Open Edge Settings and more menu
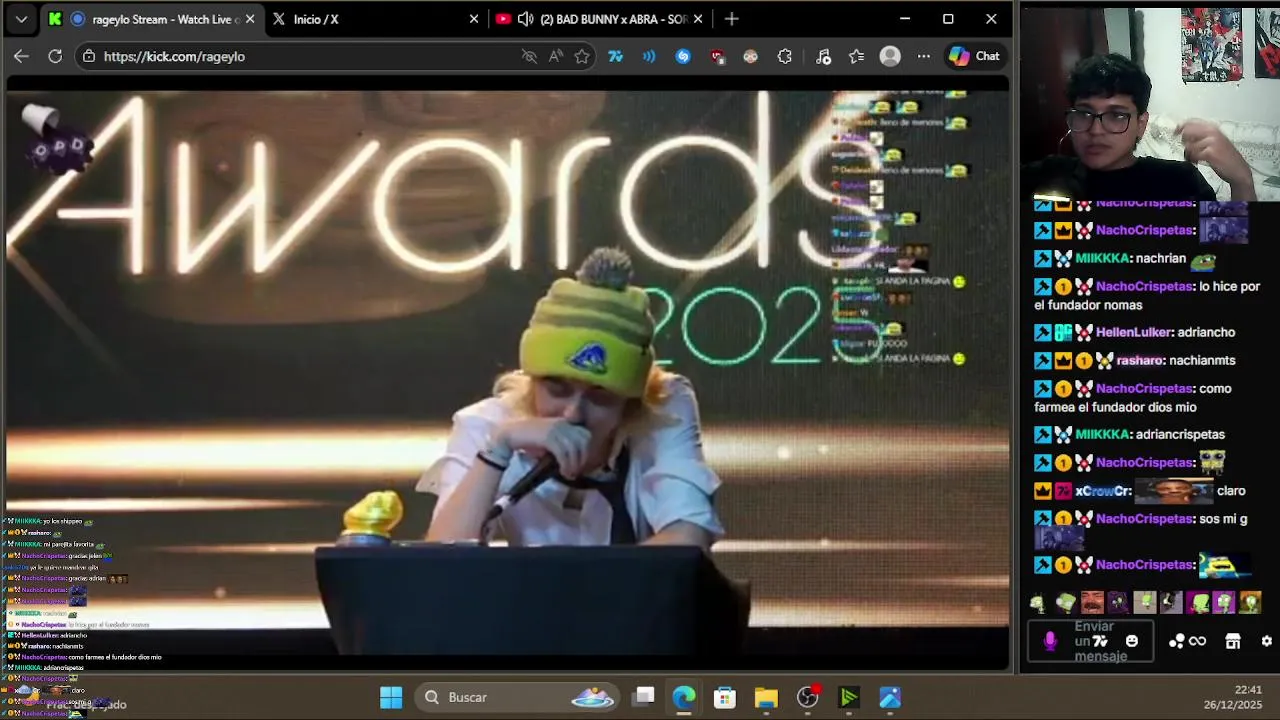The width and height of the screenshot is (1280, 720). click(924, 56)
